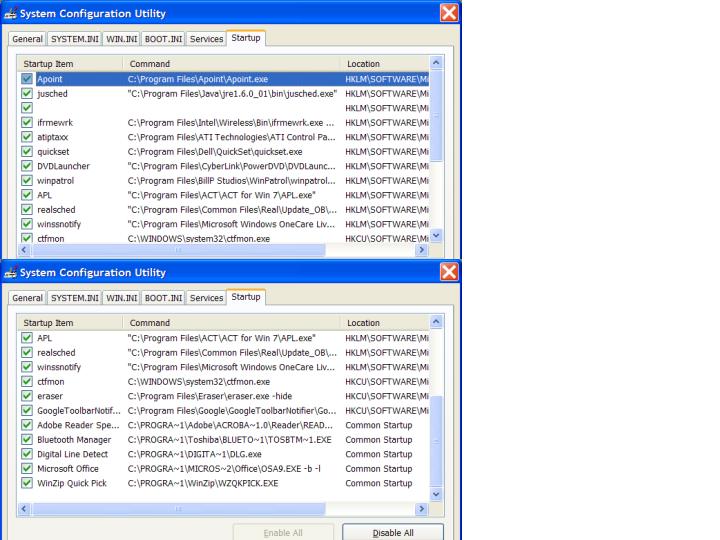The image size is (720, 540).
Task: Disable WinZip Quick Pick checkbox
Action: (x=27, y=483)
